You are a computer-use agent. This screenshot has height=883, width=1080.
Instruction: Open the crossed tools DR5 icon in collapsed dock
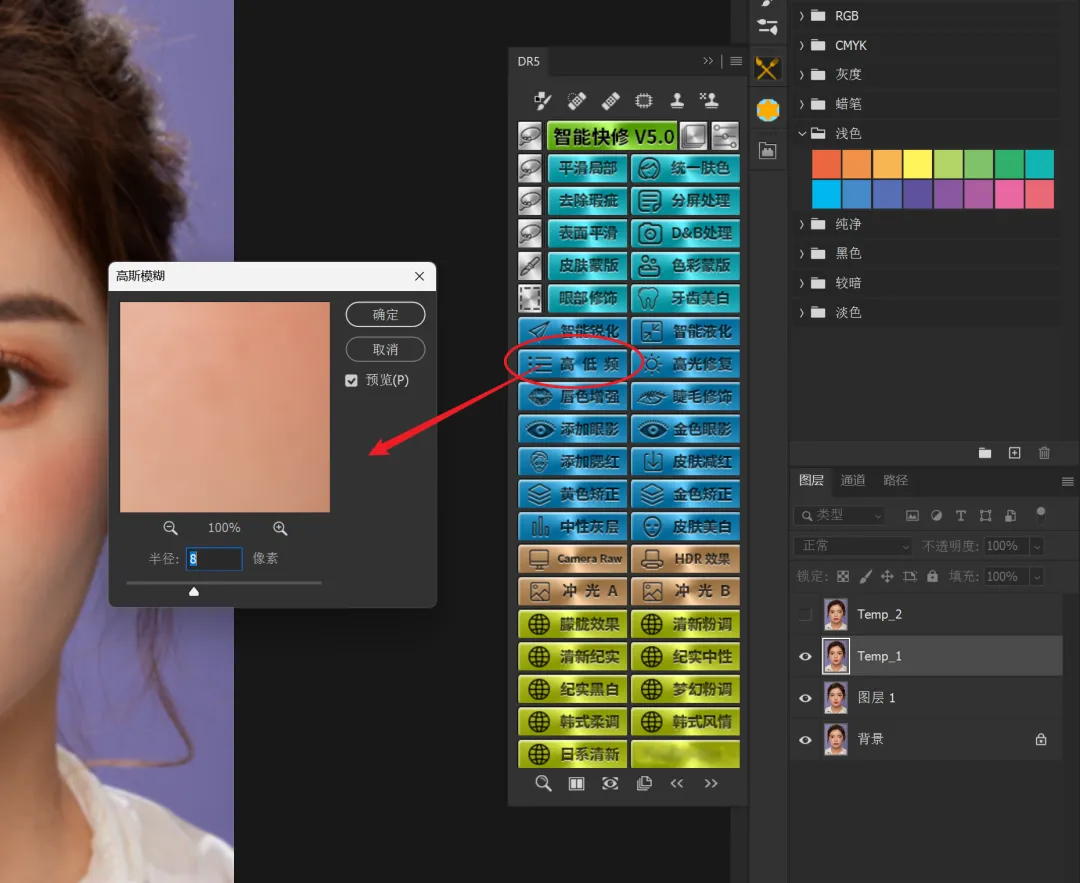[767, 69]
